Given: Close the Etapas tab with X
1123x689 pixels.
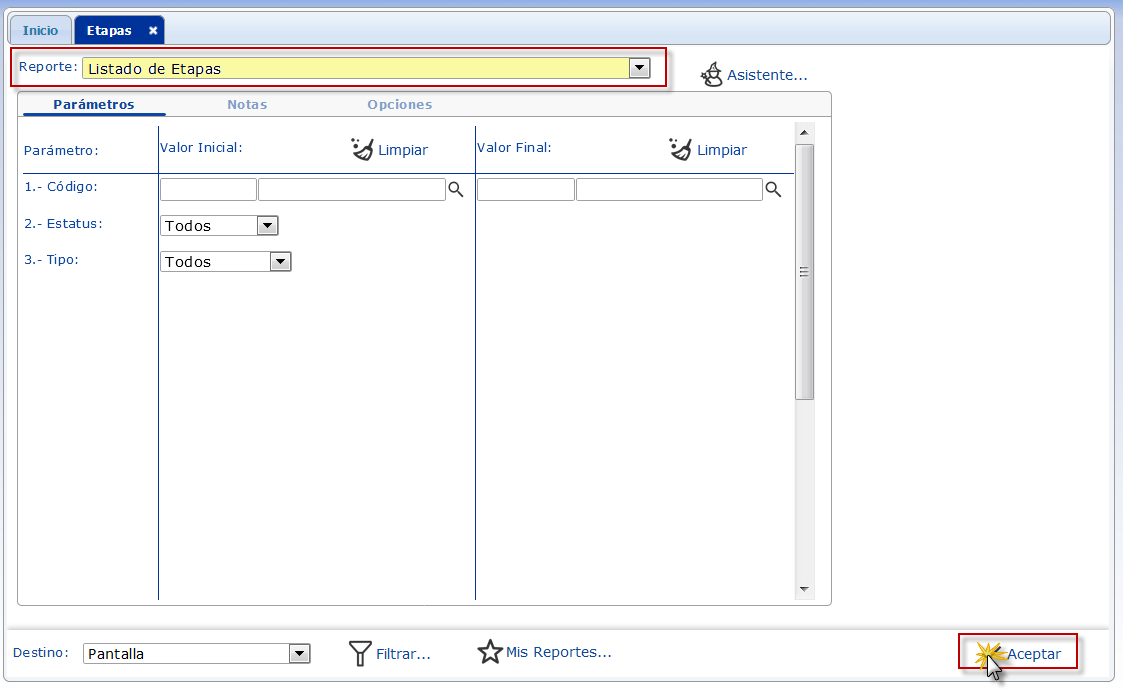Looking at the screenshot, I should point(153,31).
